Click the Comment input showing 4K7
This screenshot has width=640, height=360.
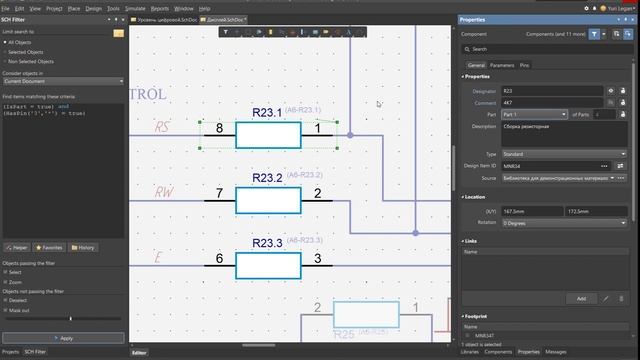pyautogui.click(x=552, y=102)
